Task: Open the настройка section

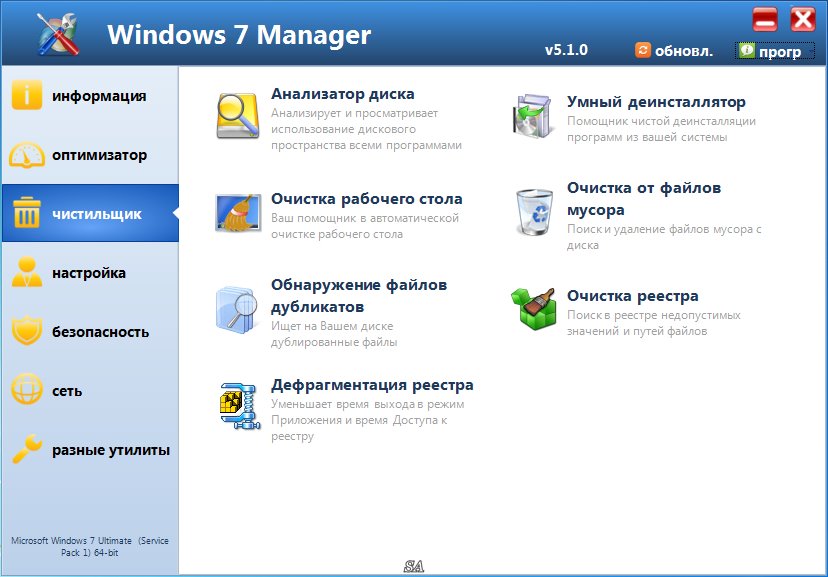Action: [x=90, y=272]
